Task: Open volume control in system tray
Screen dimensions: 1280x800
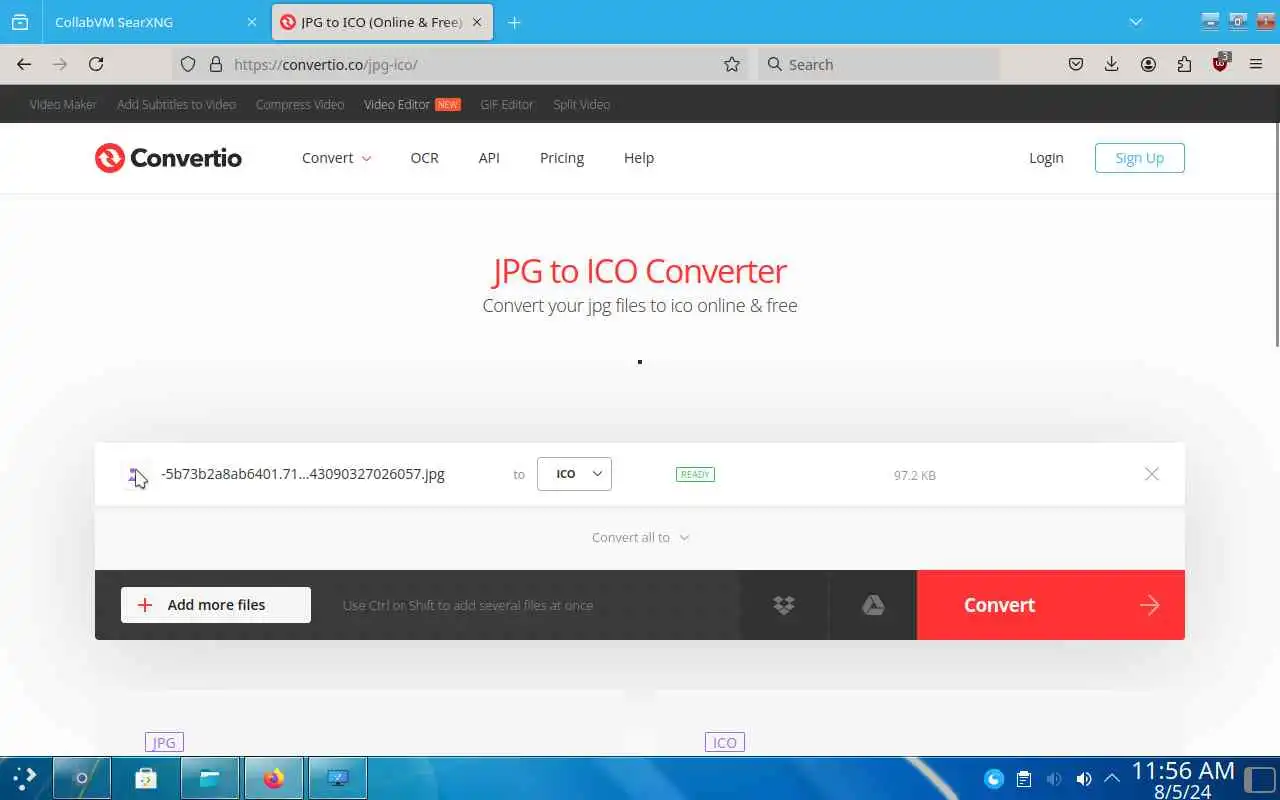Action: coord(1083,778)
